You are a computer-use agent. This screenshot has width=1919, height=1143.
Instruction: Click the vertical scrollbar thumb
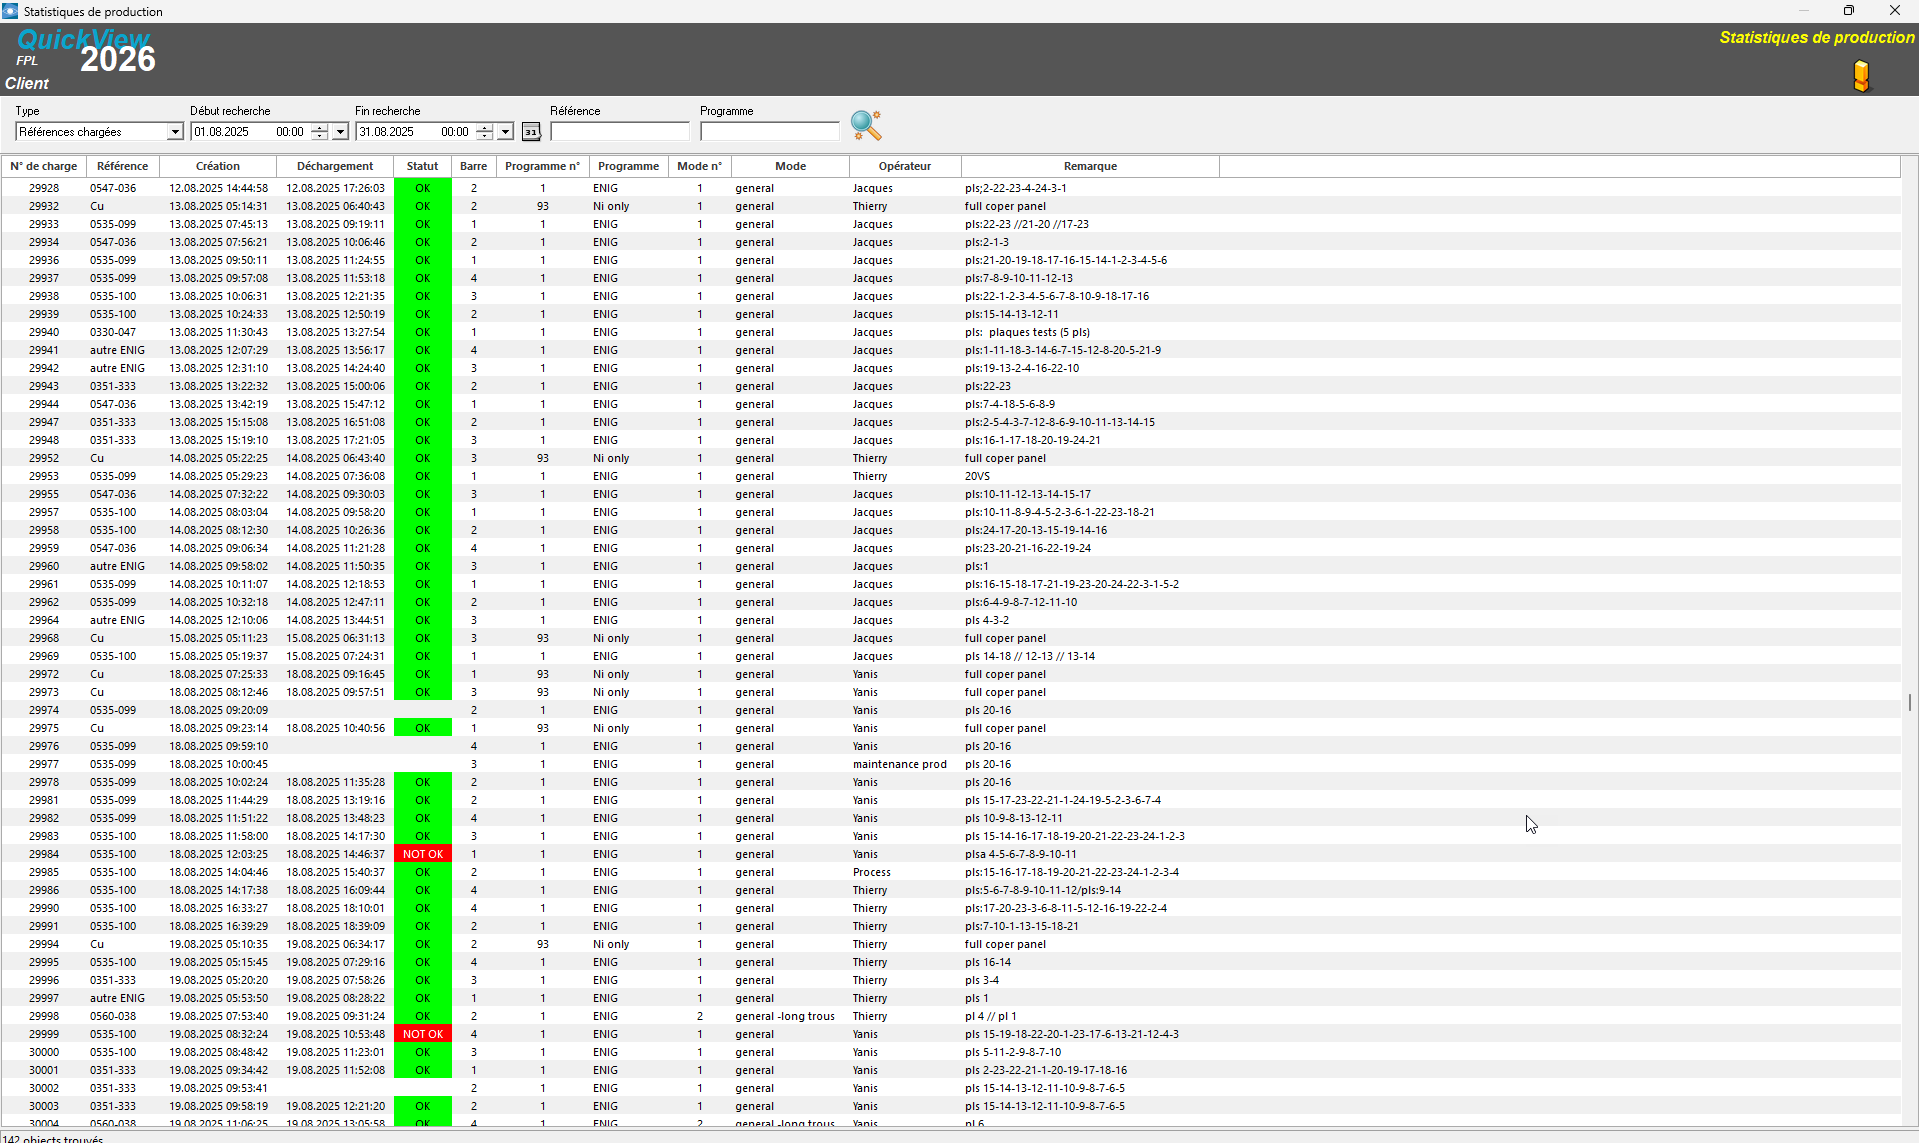click(x=1909, y=703)
